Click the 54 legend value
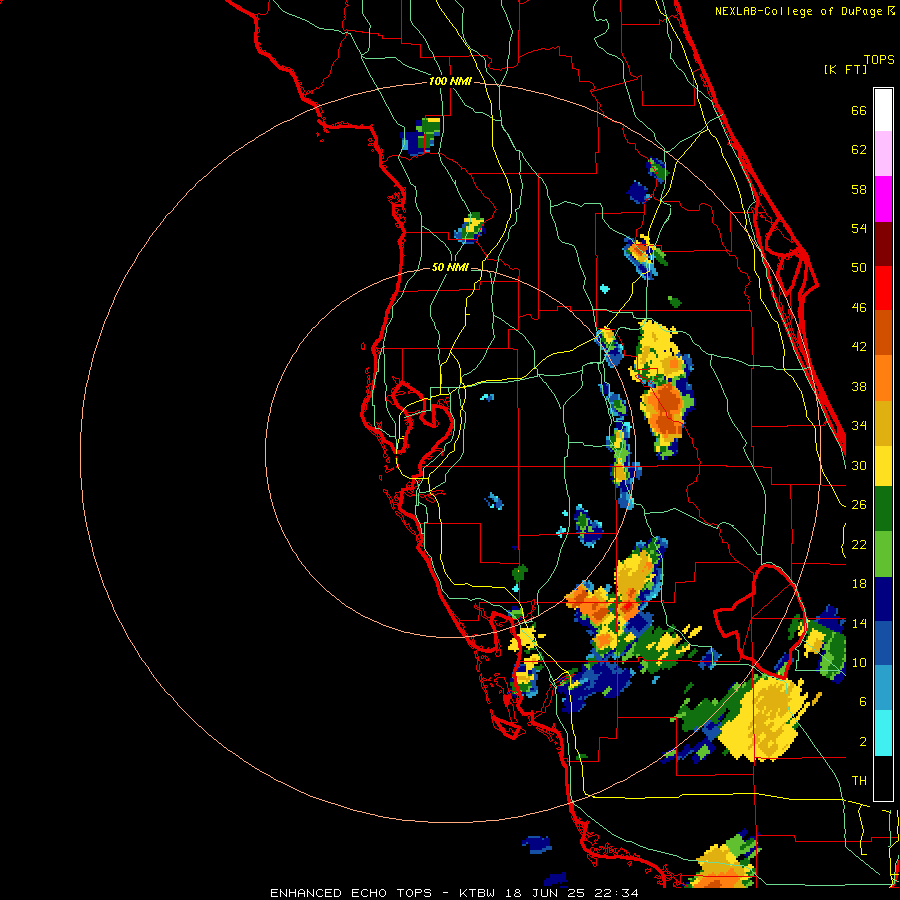900x900 pixels. click(x=859, y=228)
